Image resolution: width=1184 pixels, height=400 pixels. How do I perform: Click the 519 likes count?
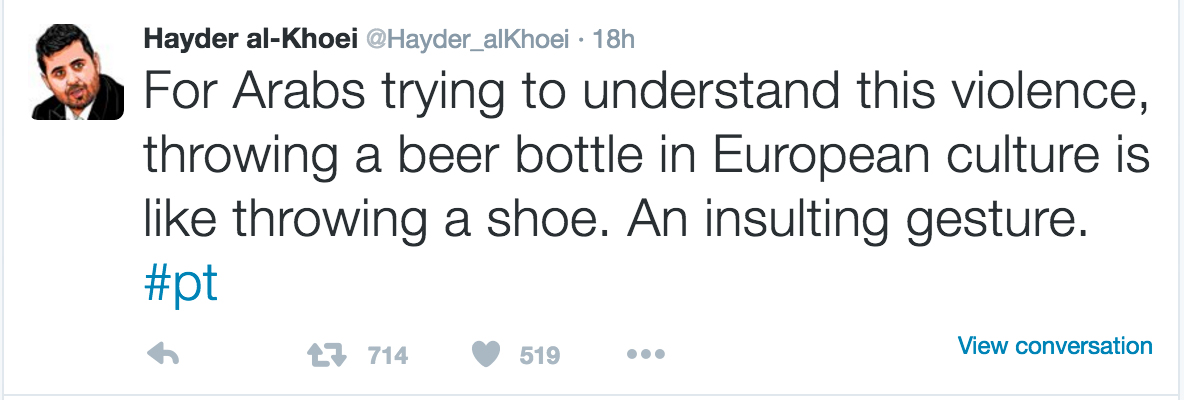pos(540,355)
